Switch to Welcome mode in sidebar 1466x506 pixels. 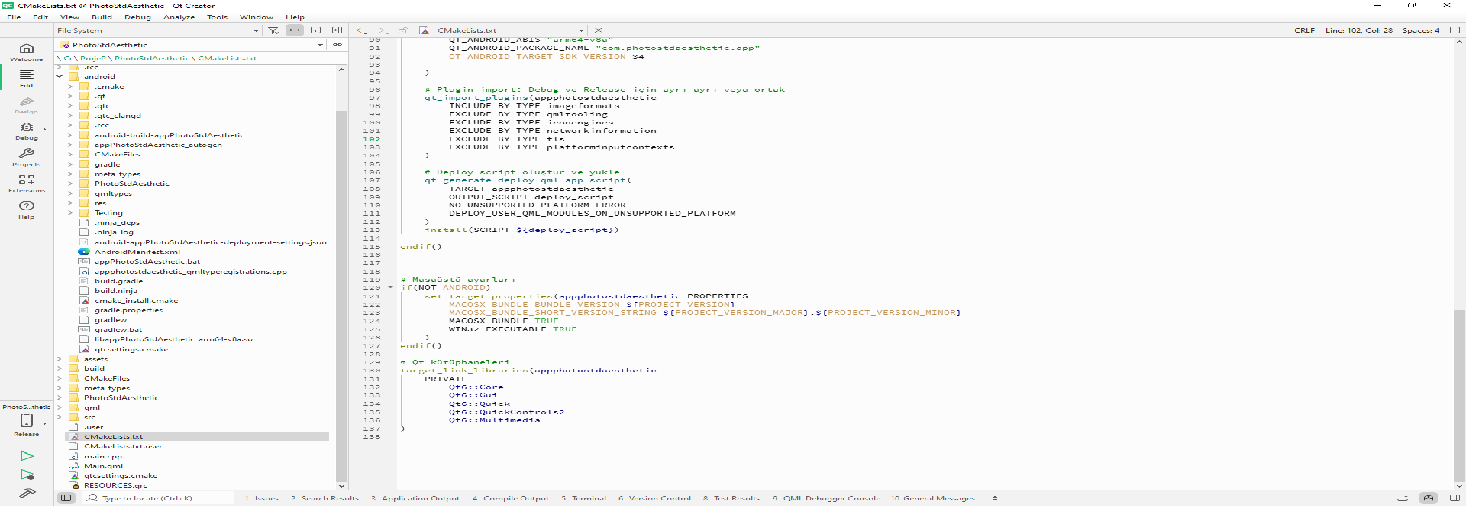[x=27, y=52]
